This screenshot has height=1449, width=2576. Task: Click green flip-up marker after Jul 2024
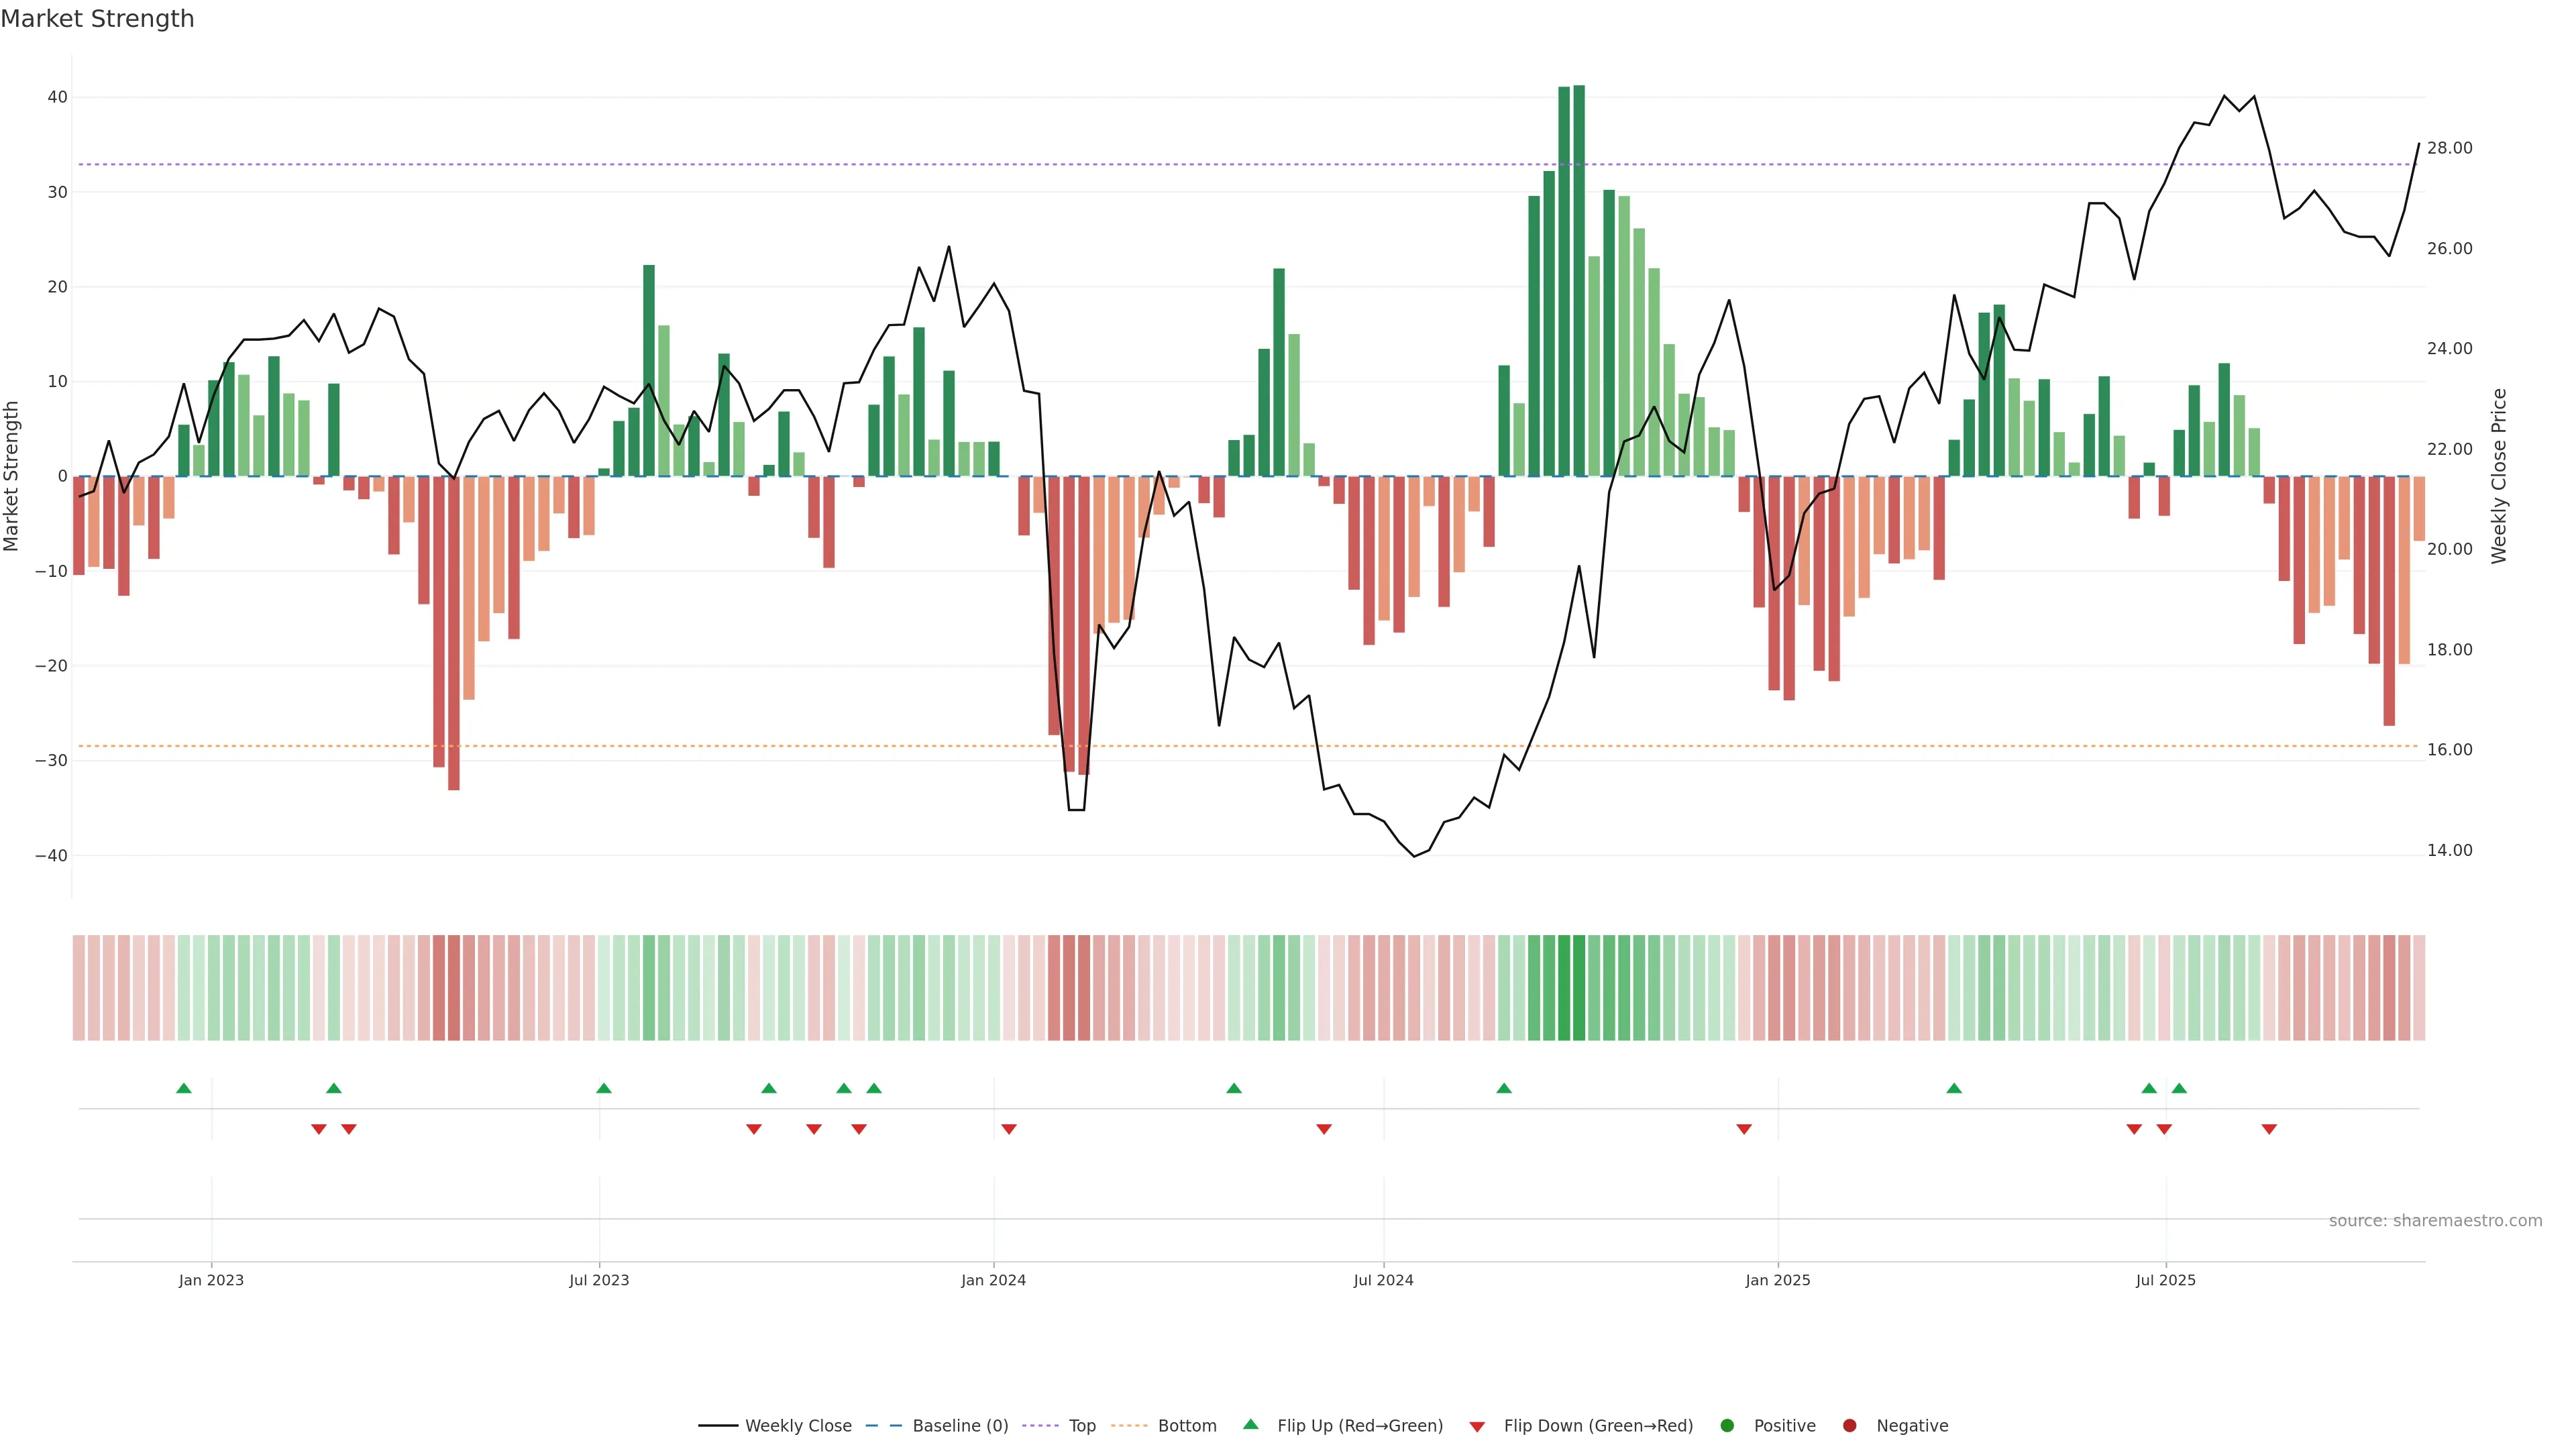point(1504,1088)
